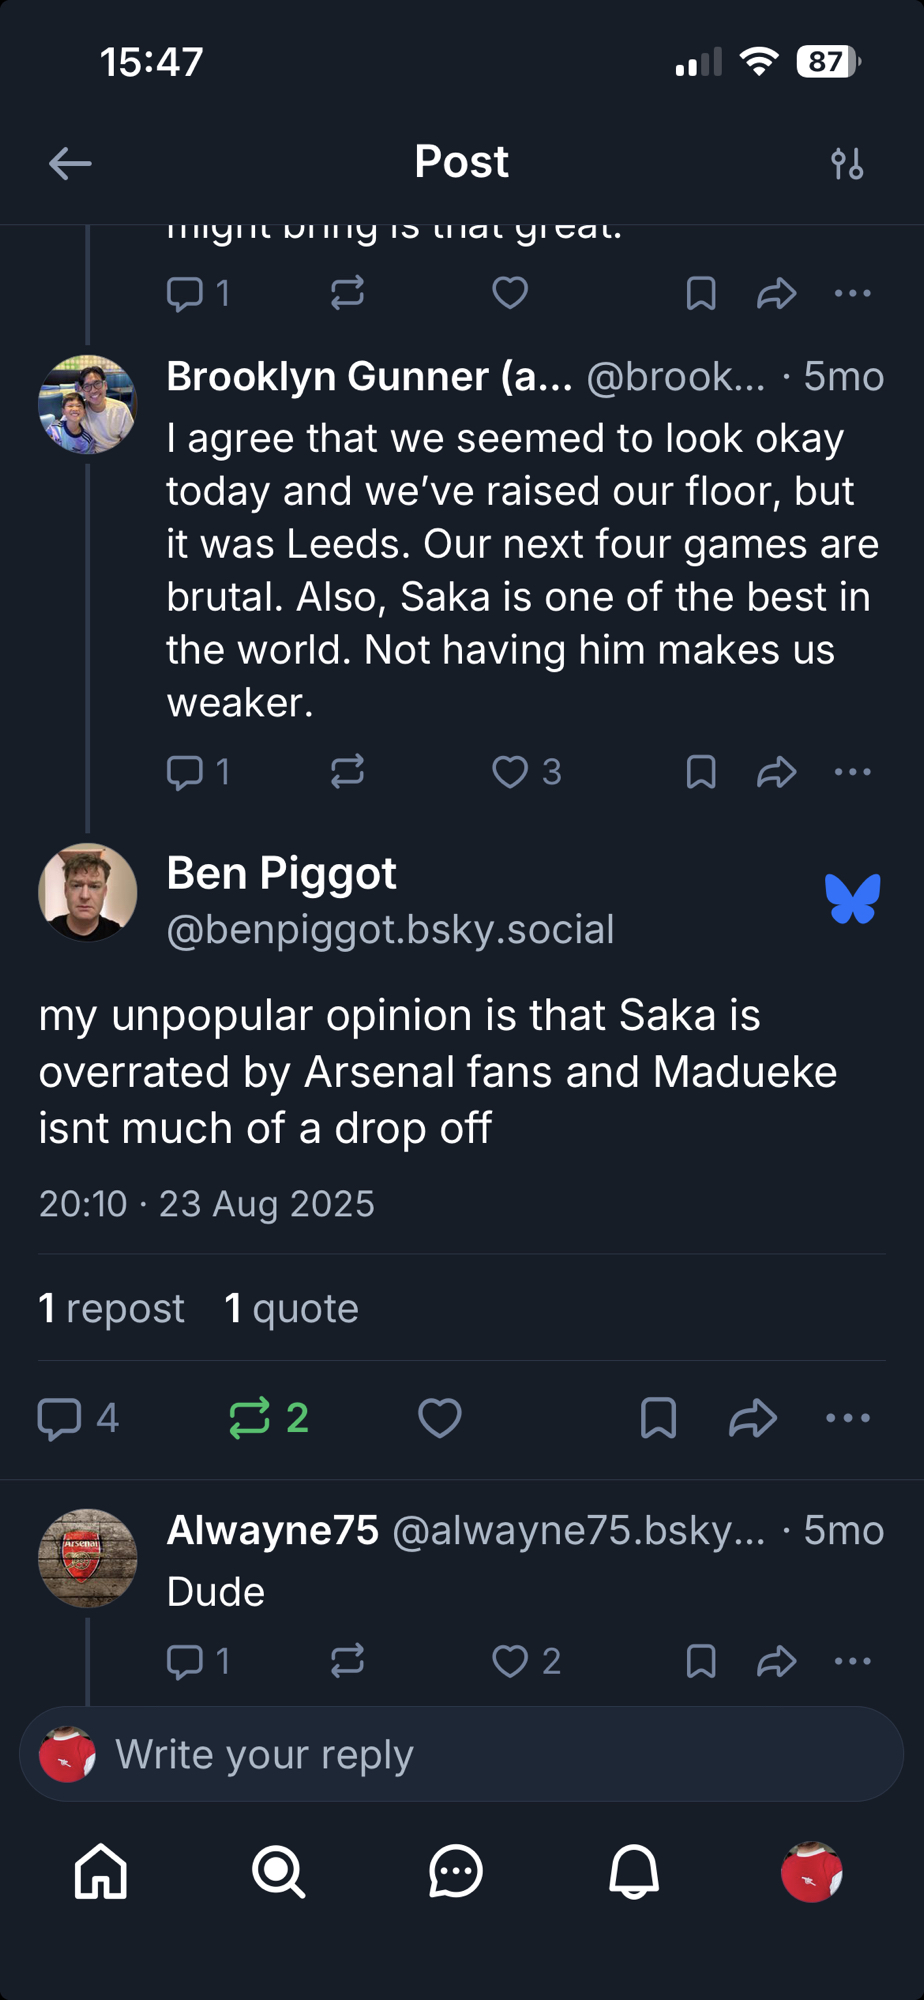
Task: Open thread view settings icon
Action: pos(847,163)
